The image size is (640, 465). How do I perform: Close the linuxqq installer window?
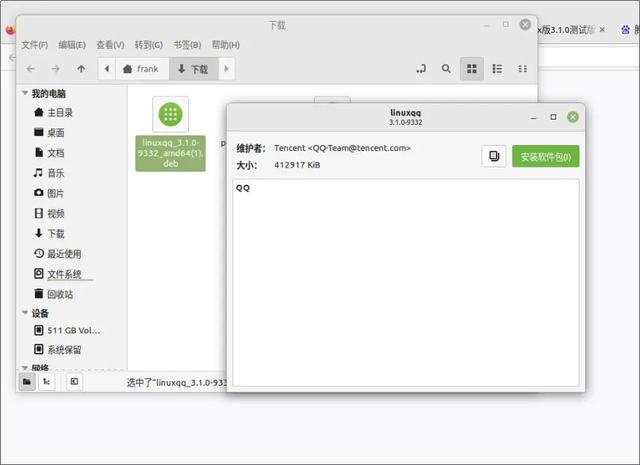pos(573,117)
